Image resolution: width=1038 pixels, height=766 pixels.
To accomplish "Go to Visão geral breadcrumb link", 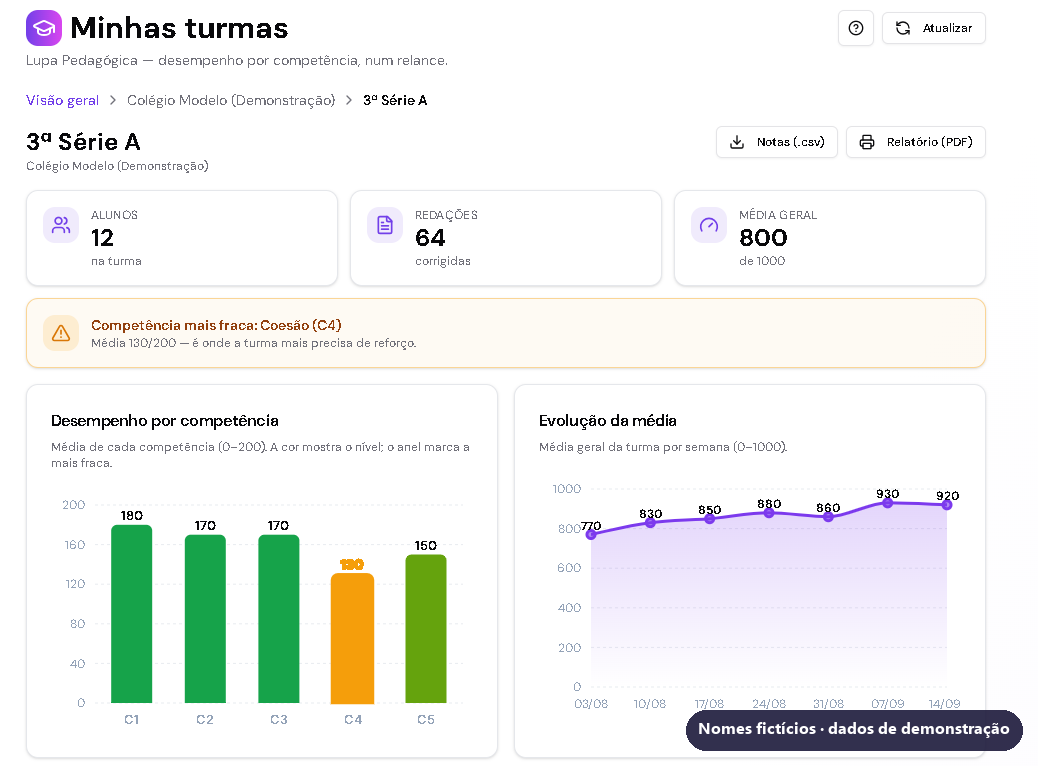I will click(62, 100).
